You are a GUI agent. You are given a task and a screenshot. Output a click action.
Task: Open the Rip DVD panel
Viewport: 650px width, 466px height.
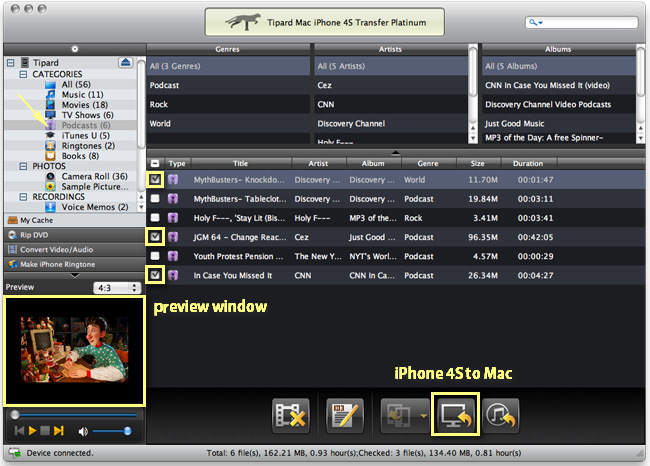(75, 235)
